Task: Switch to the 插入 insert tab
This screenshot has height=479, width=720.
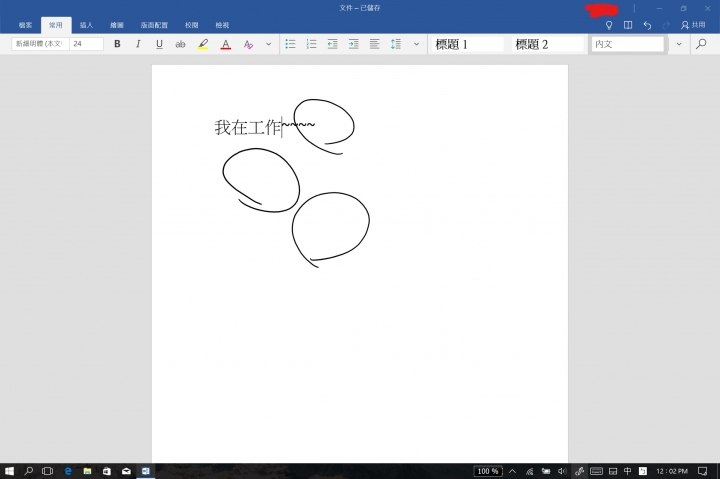Action: point(86,25)
